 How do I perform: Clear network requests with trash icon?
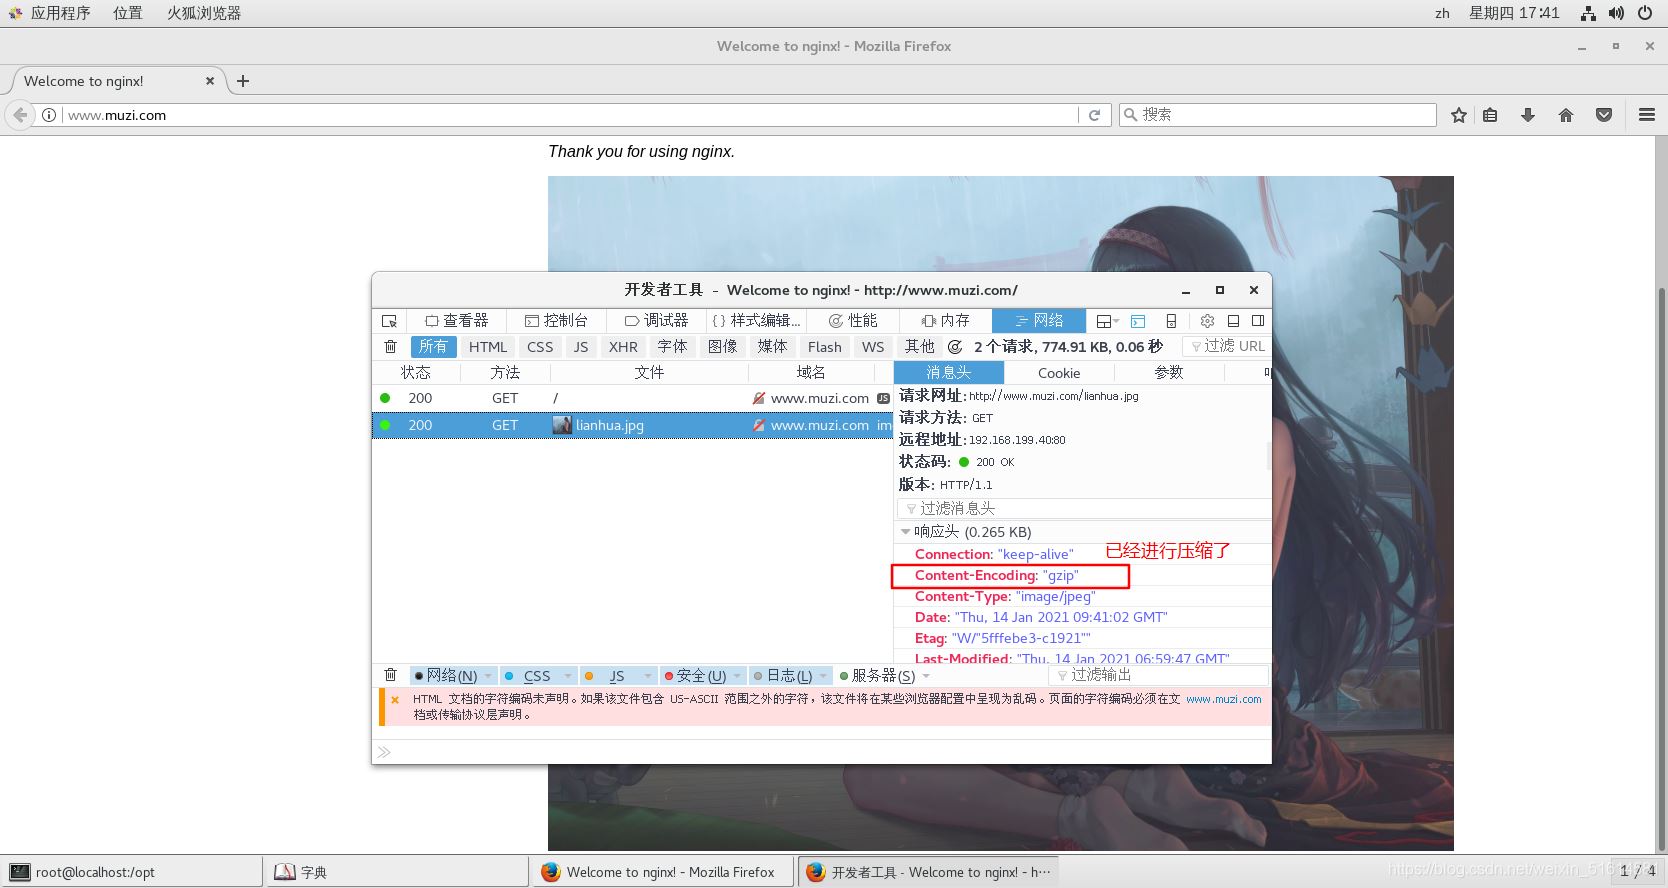click(390, 347)
